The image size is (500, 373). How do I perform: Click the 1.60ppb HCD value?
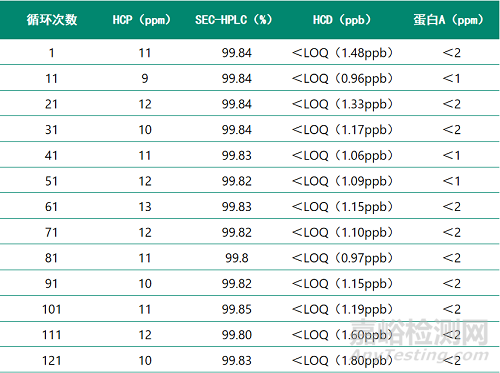coord(342,335)
